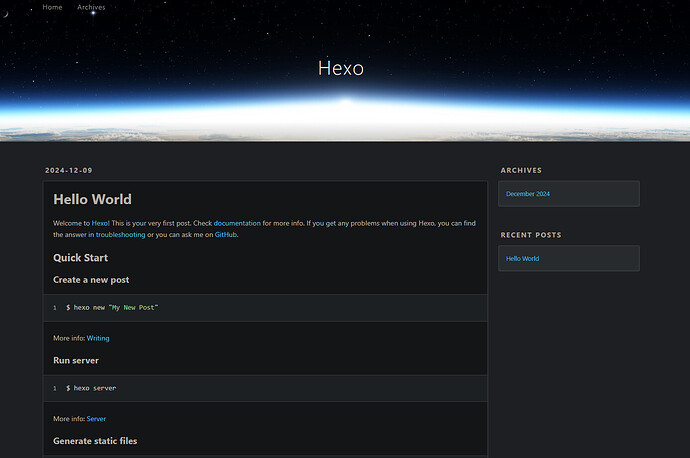Screen dimensions: 690x458
Task: Open Hello World under Recent Posts
Action: (522, 258)
